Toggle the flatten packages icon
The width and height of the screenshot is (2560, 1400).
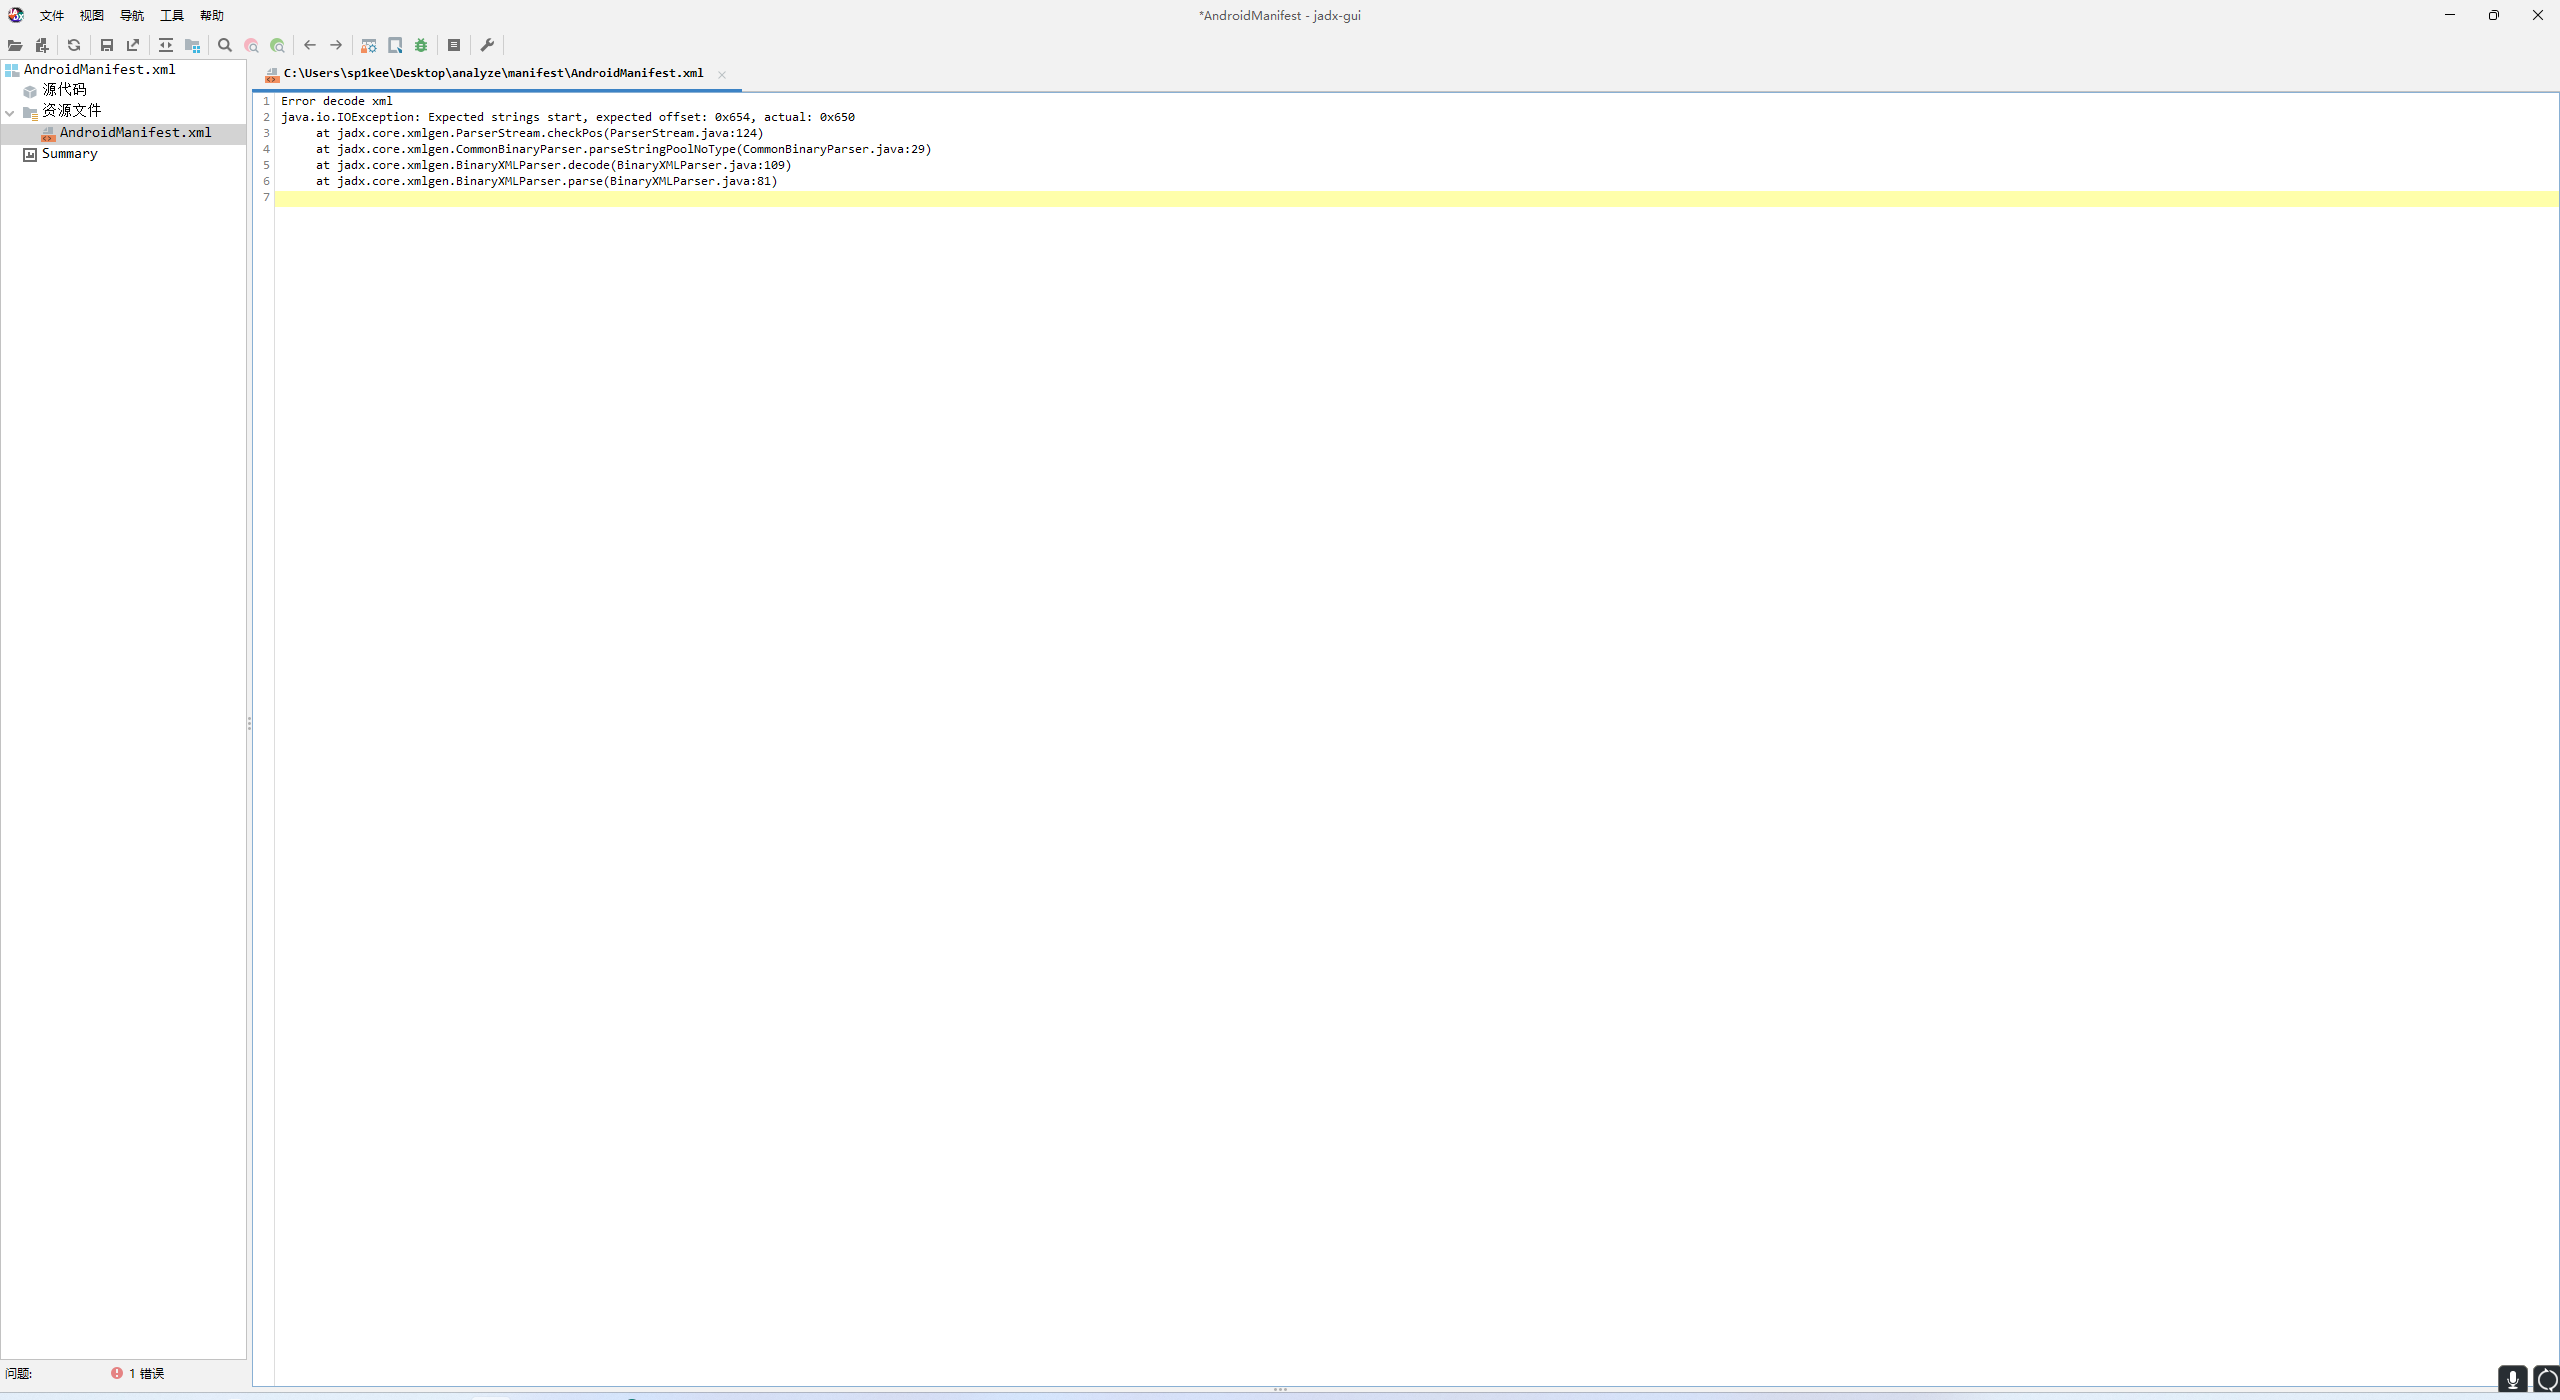[x=193, y=45]
